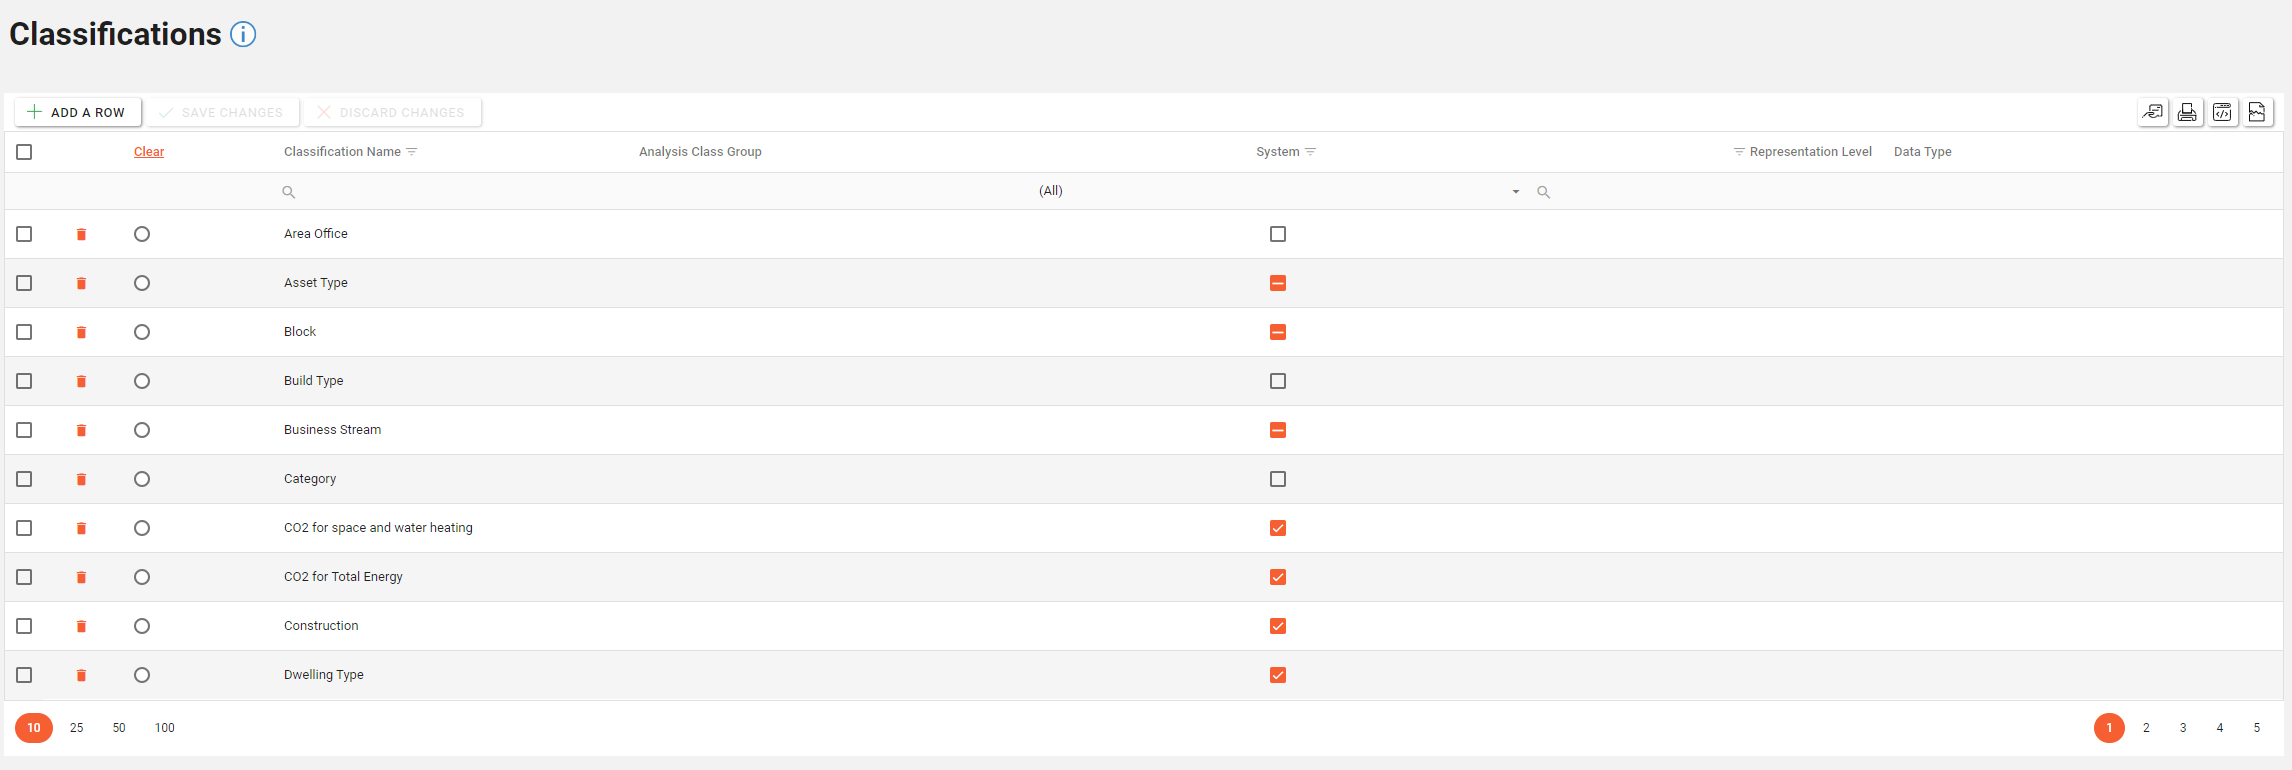Viewport: 2292px width, 770px height.
Task: Click the Classification Name search field
Action: click(x=450, y=192)
